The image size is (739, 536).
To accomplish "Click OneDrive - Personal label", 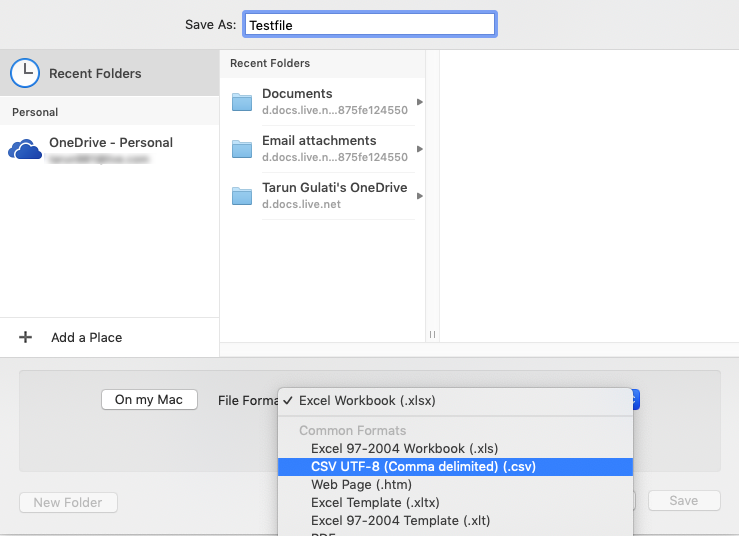I will [x=111, y=142].
